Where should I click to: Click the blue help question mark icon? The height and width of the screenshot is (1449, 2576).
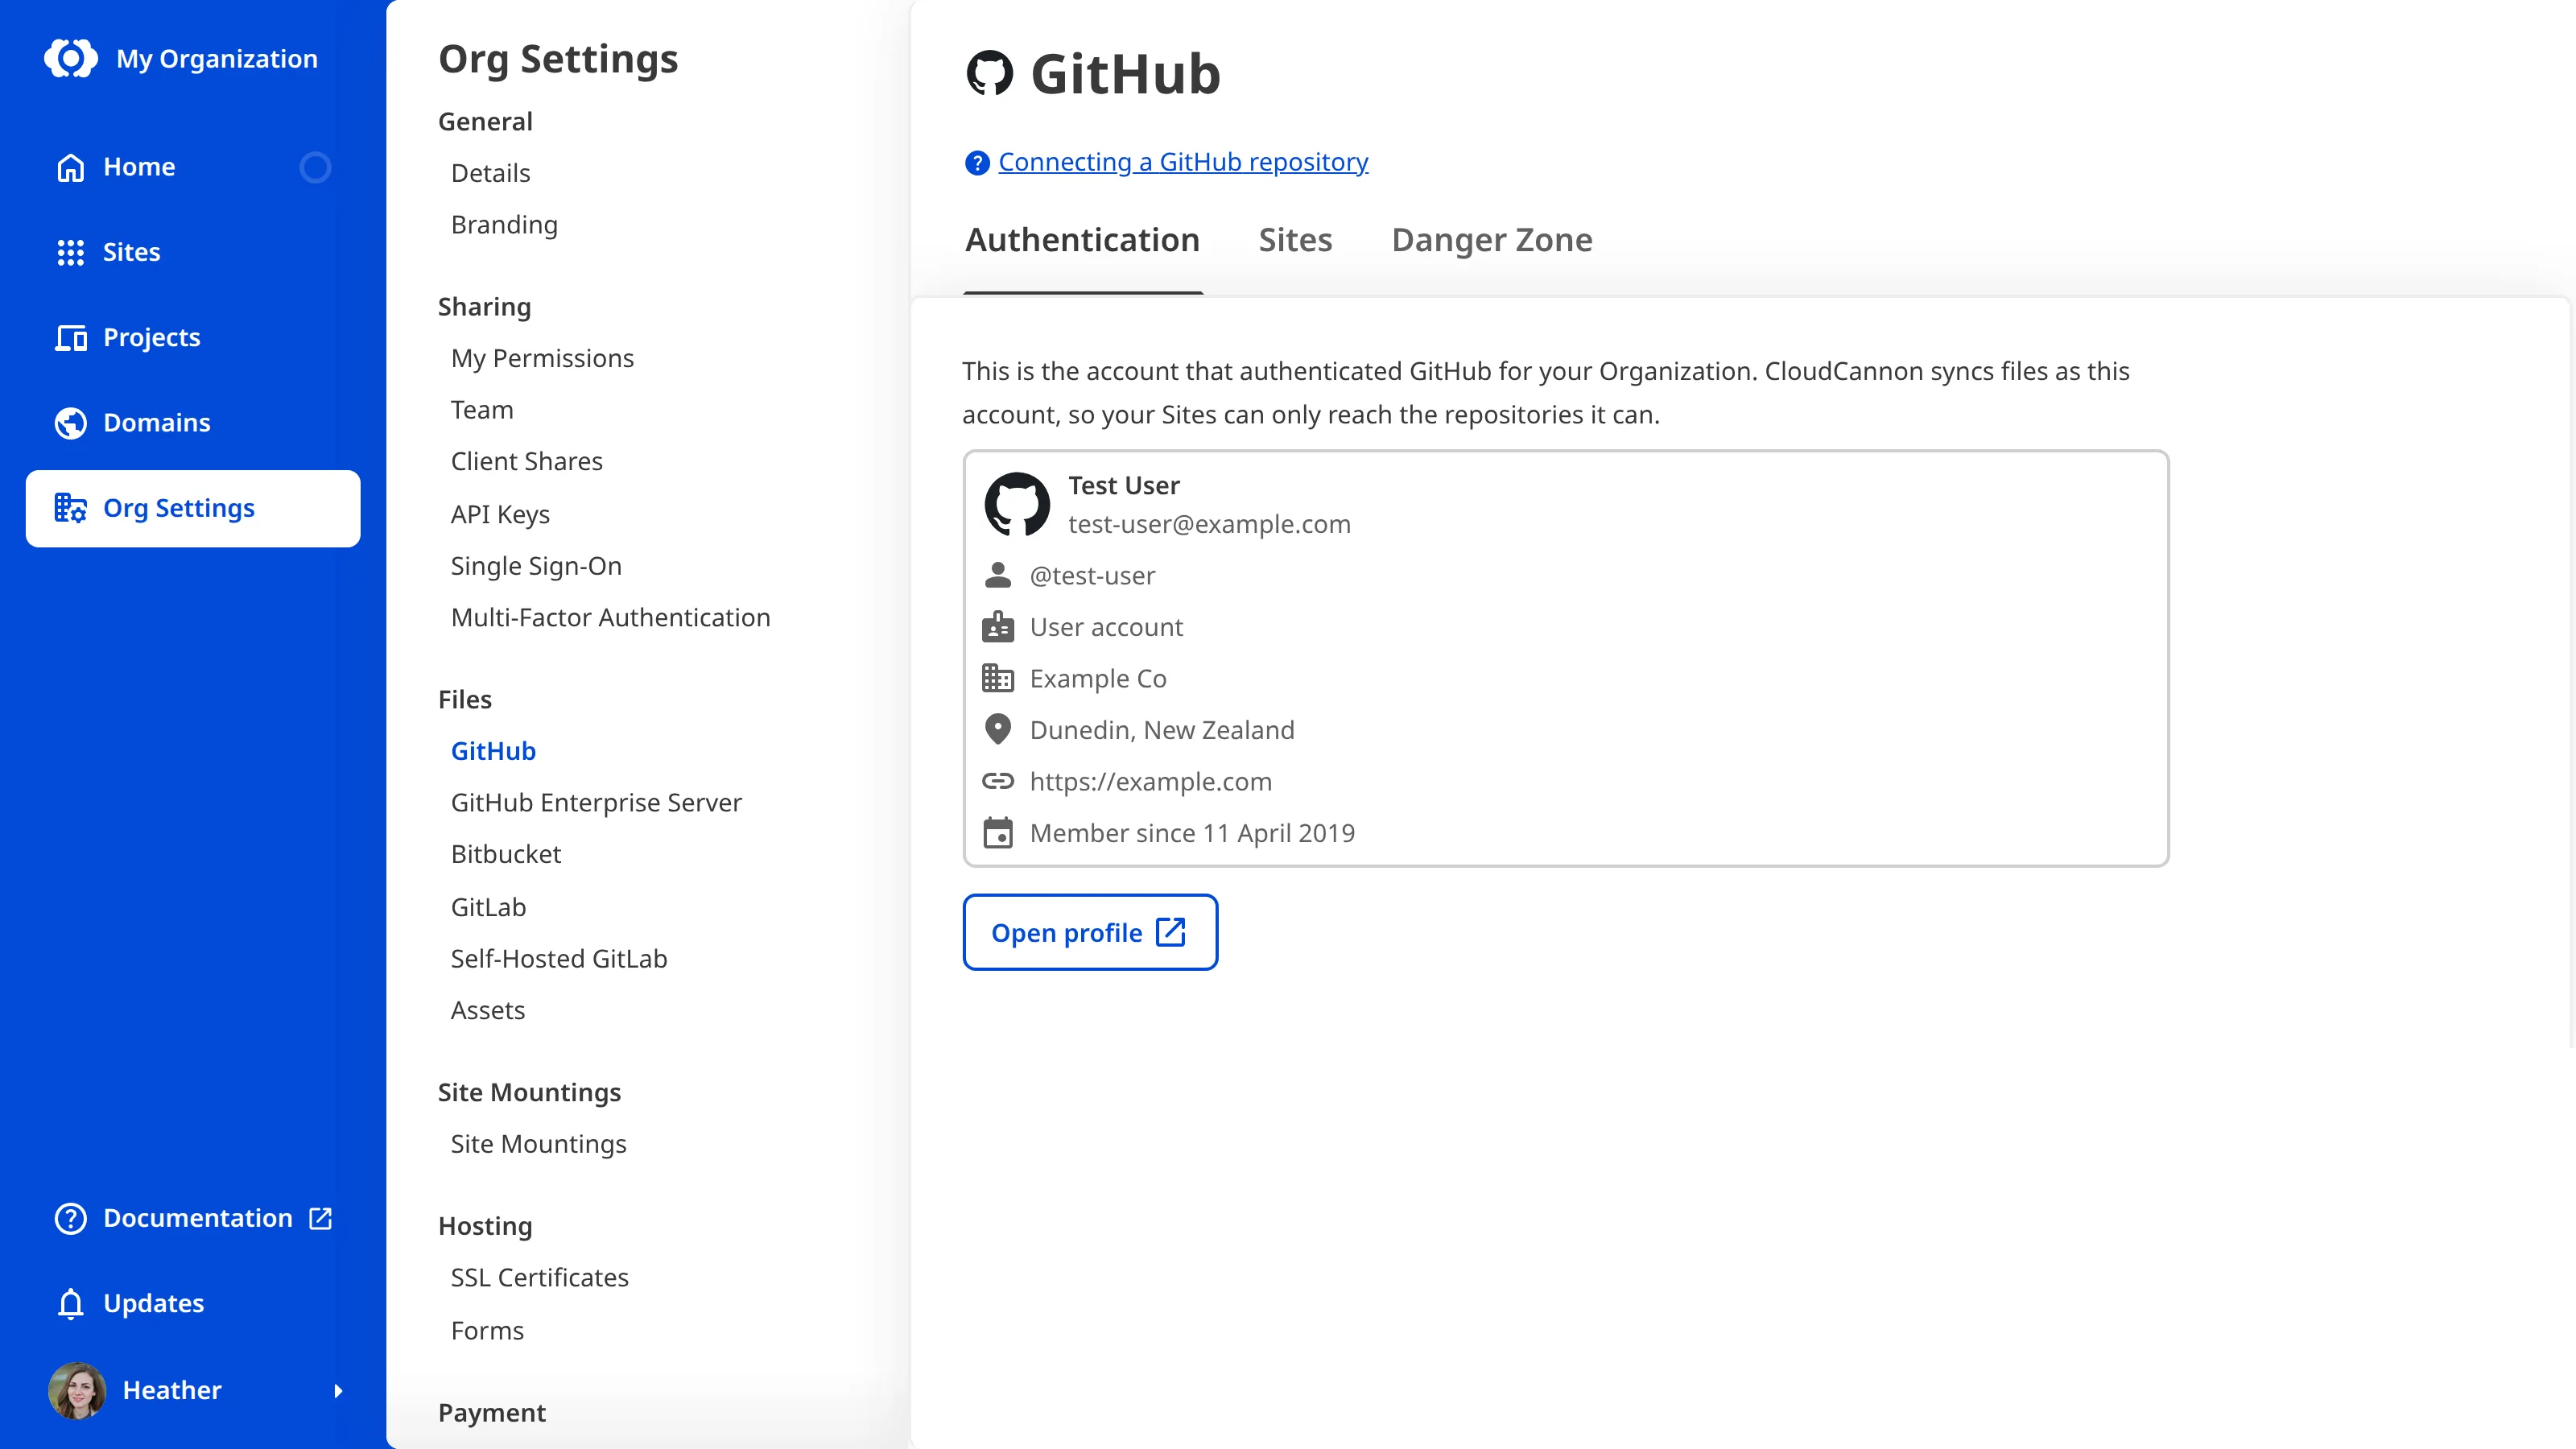pyautogui.click(x=977, y=162)
